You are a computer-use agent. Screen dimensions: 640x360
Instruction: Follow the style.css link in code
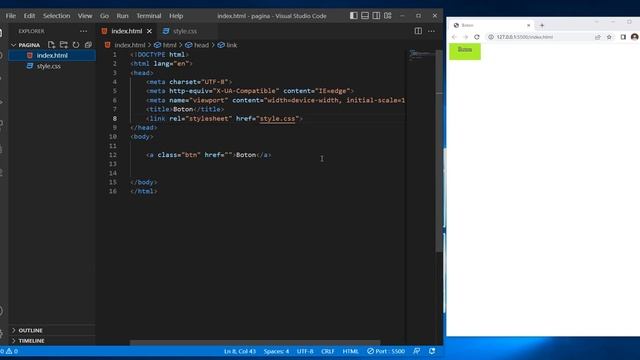tap(277, 118)
